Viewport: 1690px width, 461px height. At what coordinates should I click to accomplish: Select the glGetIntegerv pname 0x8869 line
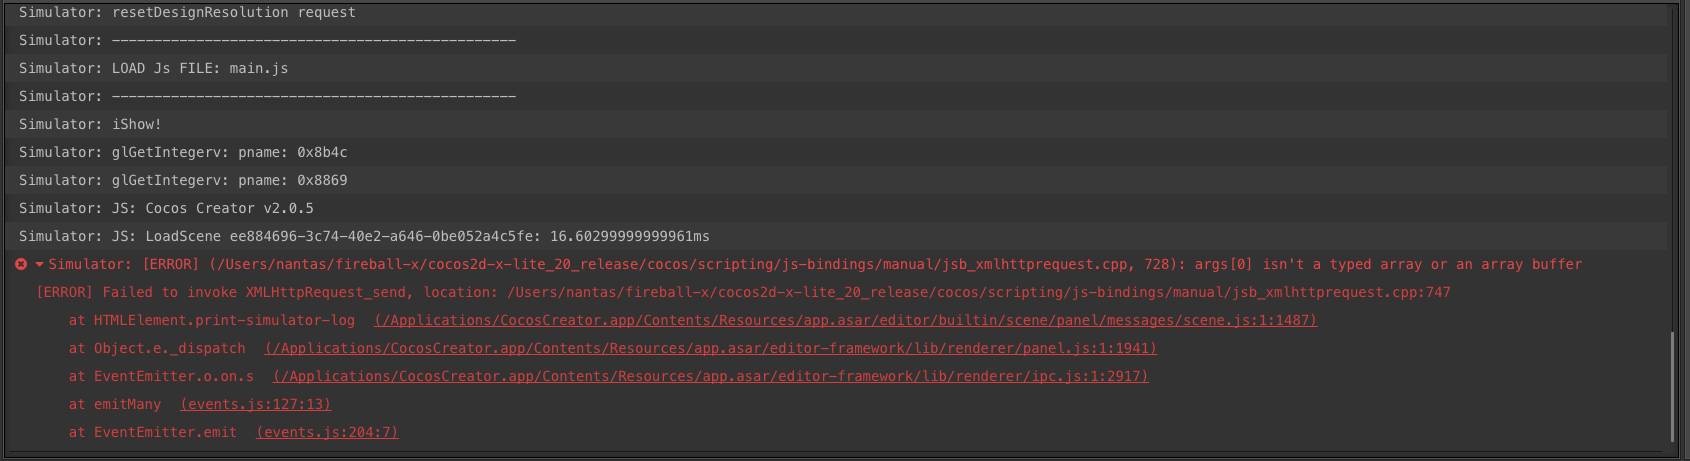(183, 180)
